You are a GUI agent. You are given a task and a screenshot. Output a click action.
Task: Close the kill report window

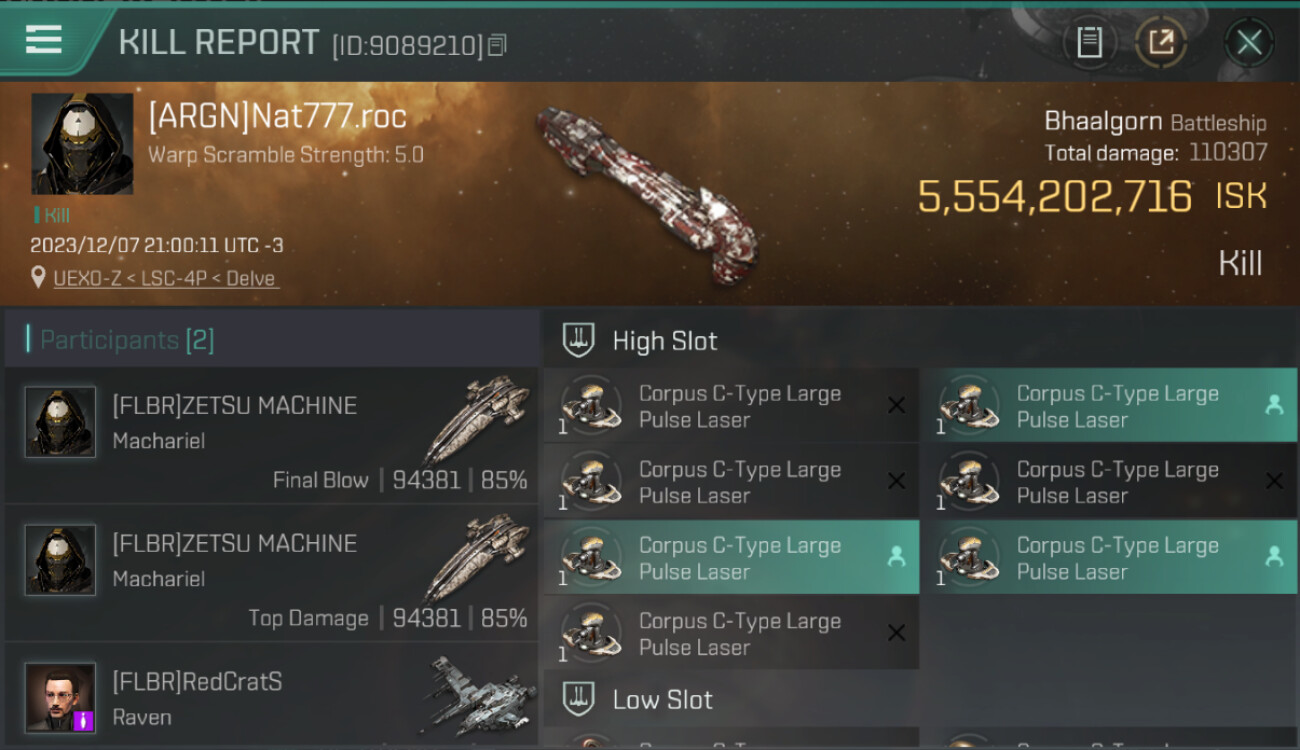pos(1249,42)
